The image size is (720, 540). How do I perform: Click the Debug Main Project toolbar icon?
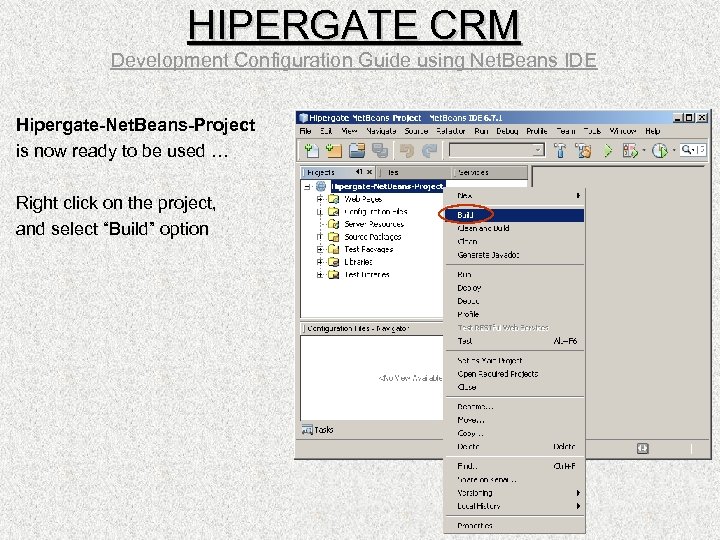630,150
